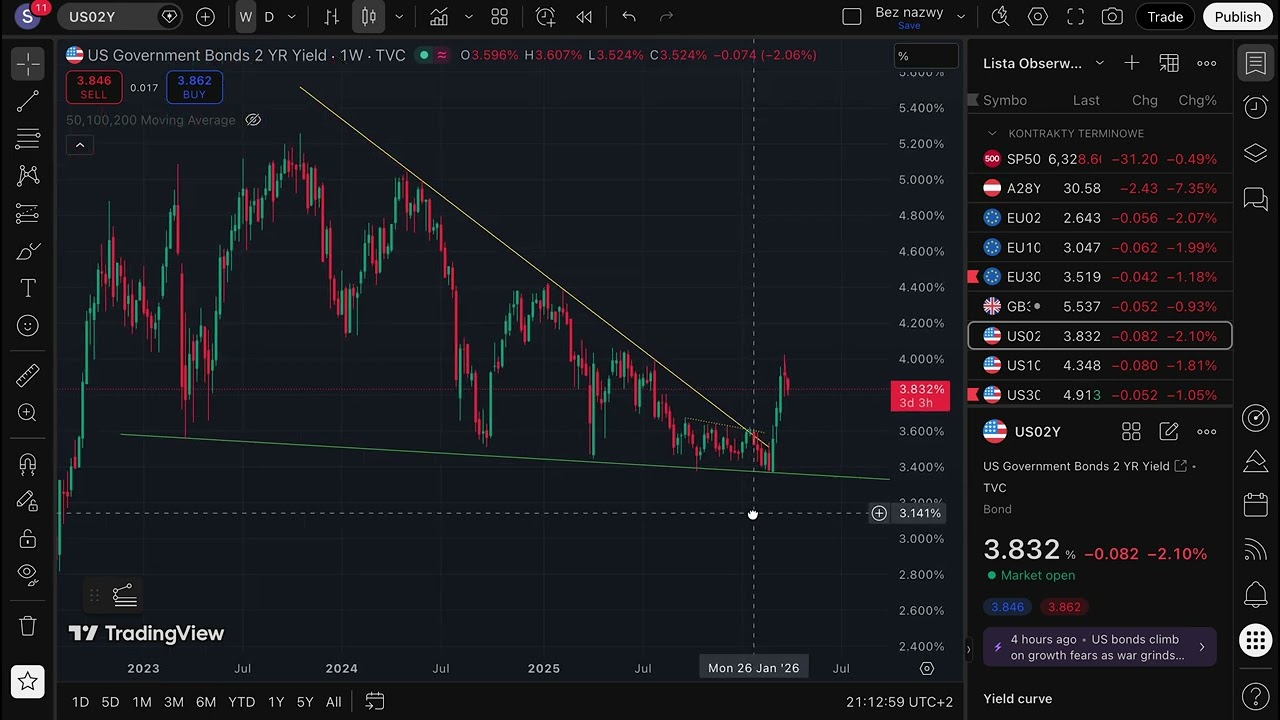
Task: Remove drawings with the trash icon
Action: coord(28,626)
